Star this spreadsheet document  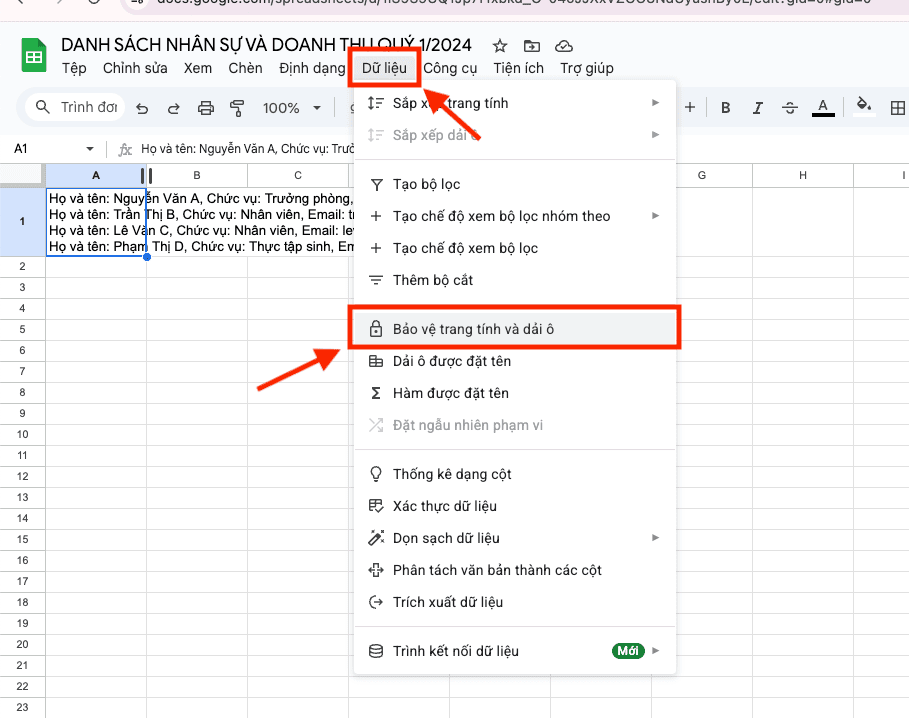(500, 46)
